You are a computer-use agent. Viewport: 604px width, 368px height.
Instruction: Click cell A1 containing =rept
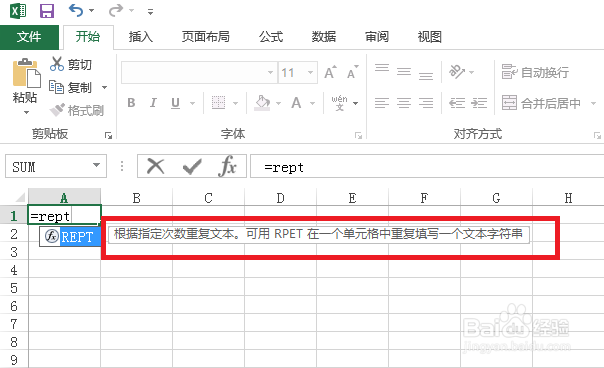click(65, 216)
